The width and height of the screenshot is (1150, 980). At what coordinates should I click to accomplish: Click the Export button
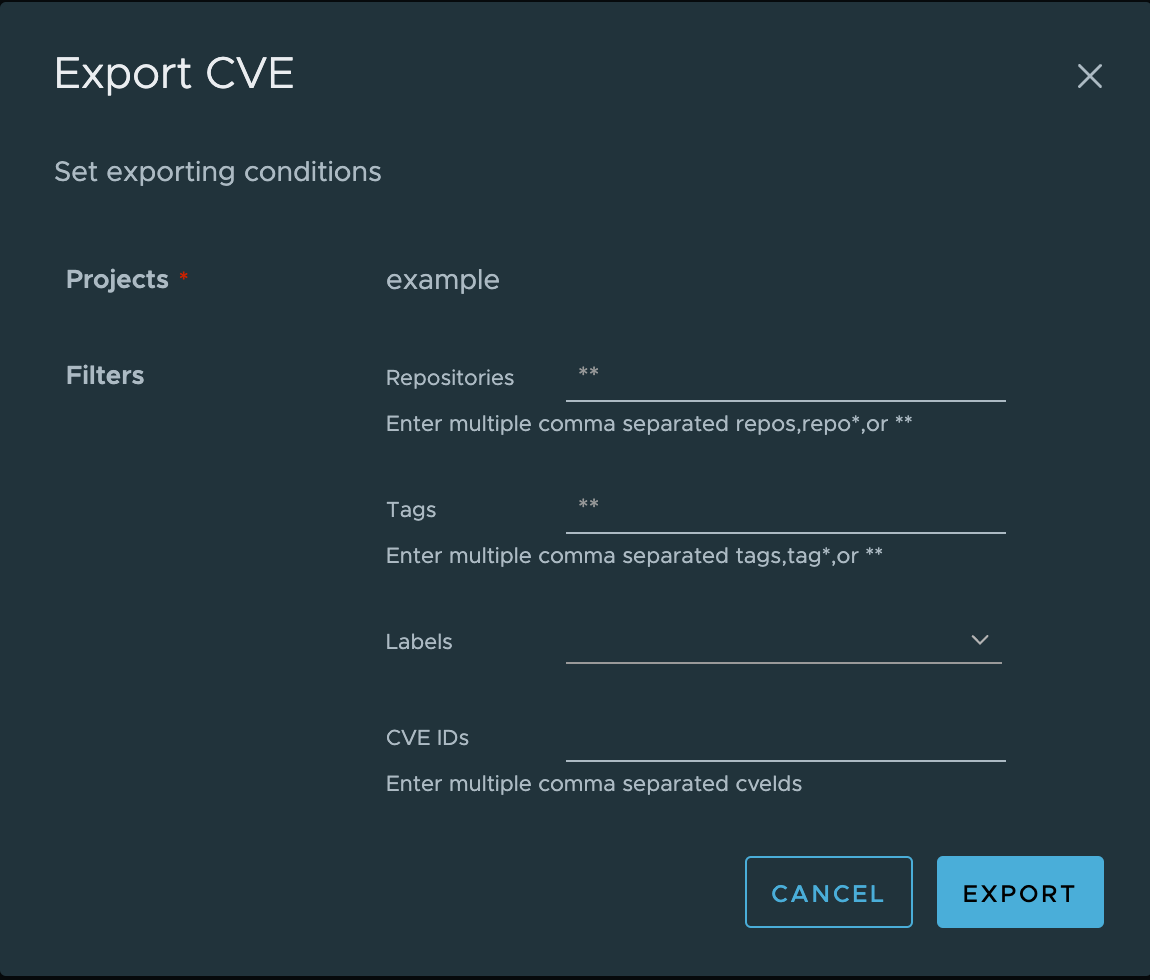click(x=1020, y=892)
